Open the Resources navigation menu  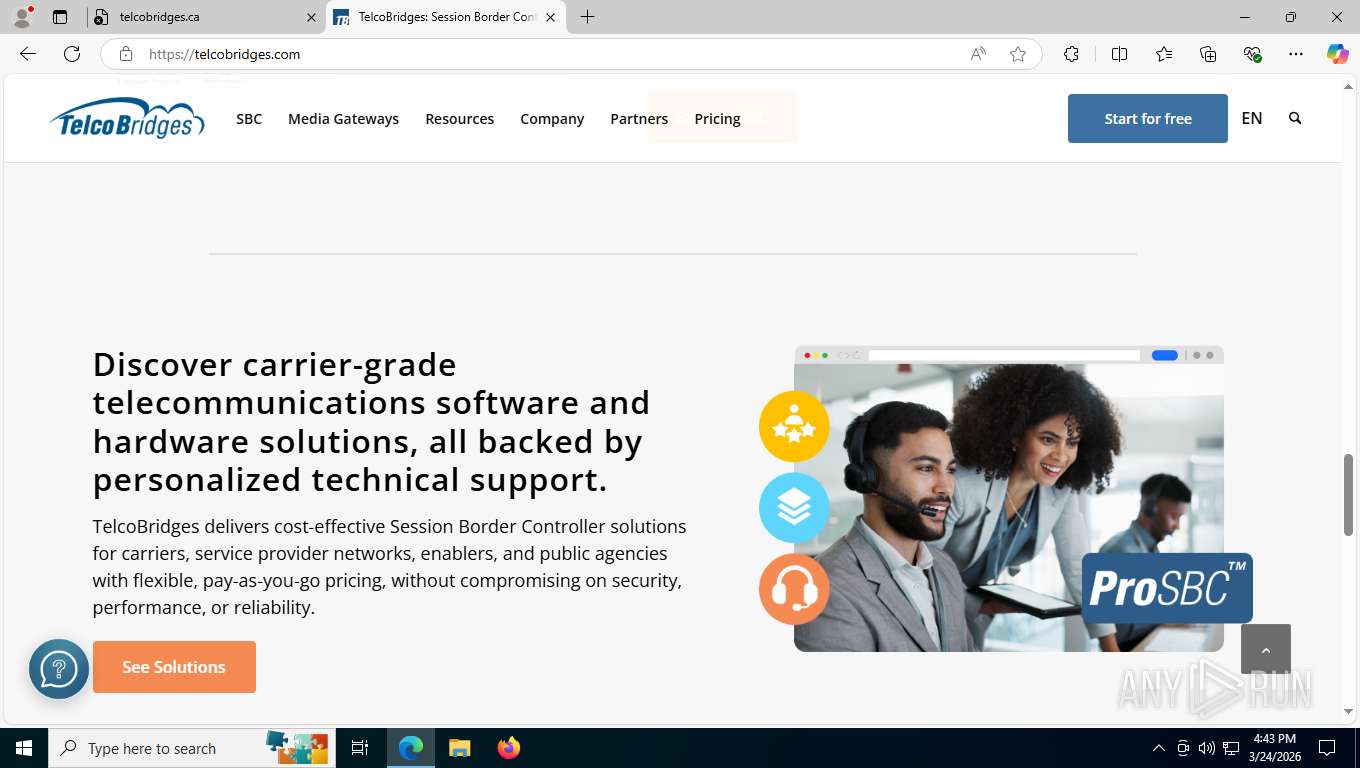coord(459,118)
